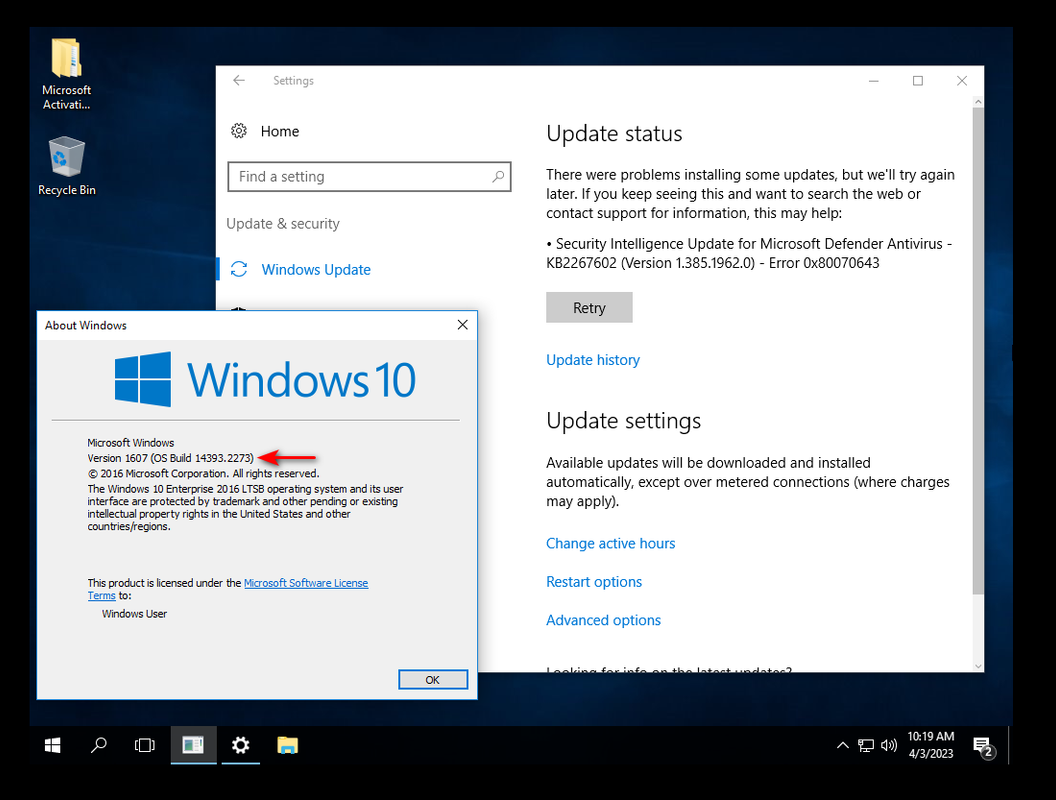Open the Recycle Bin desktop icon
The image size is (1056, 800).
[66, 166]
